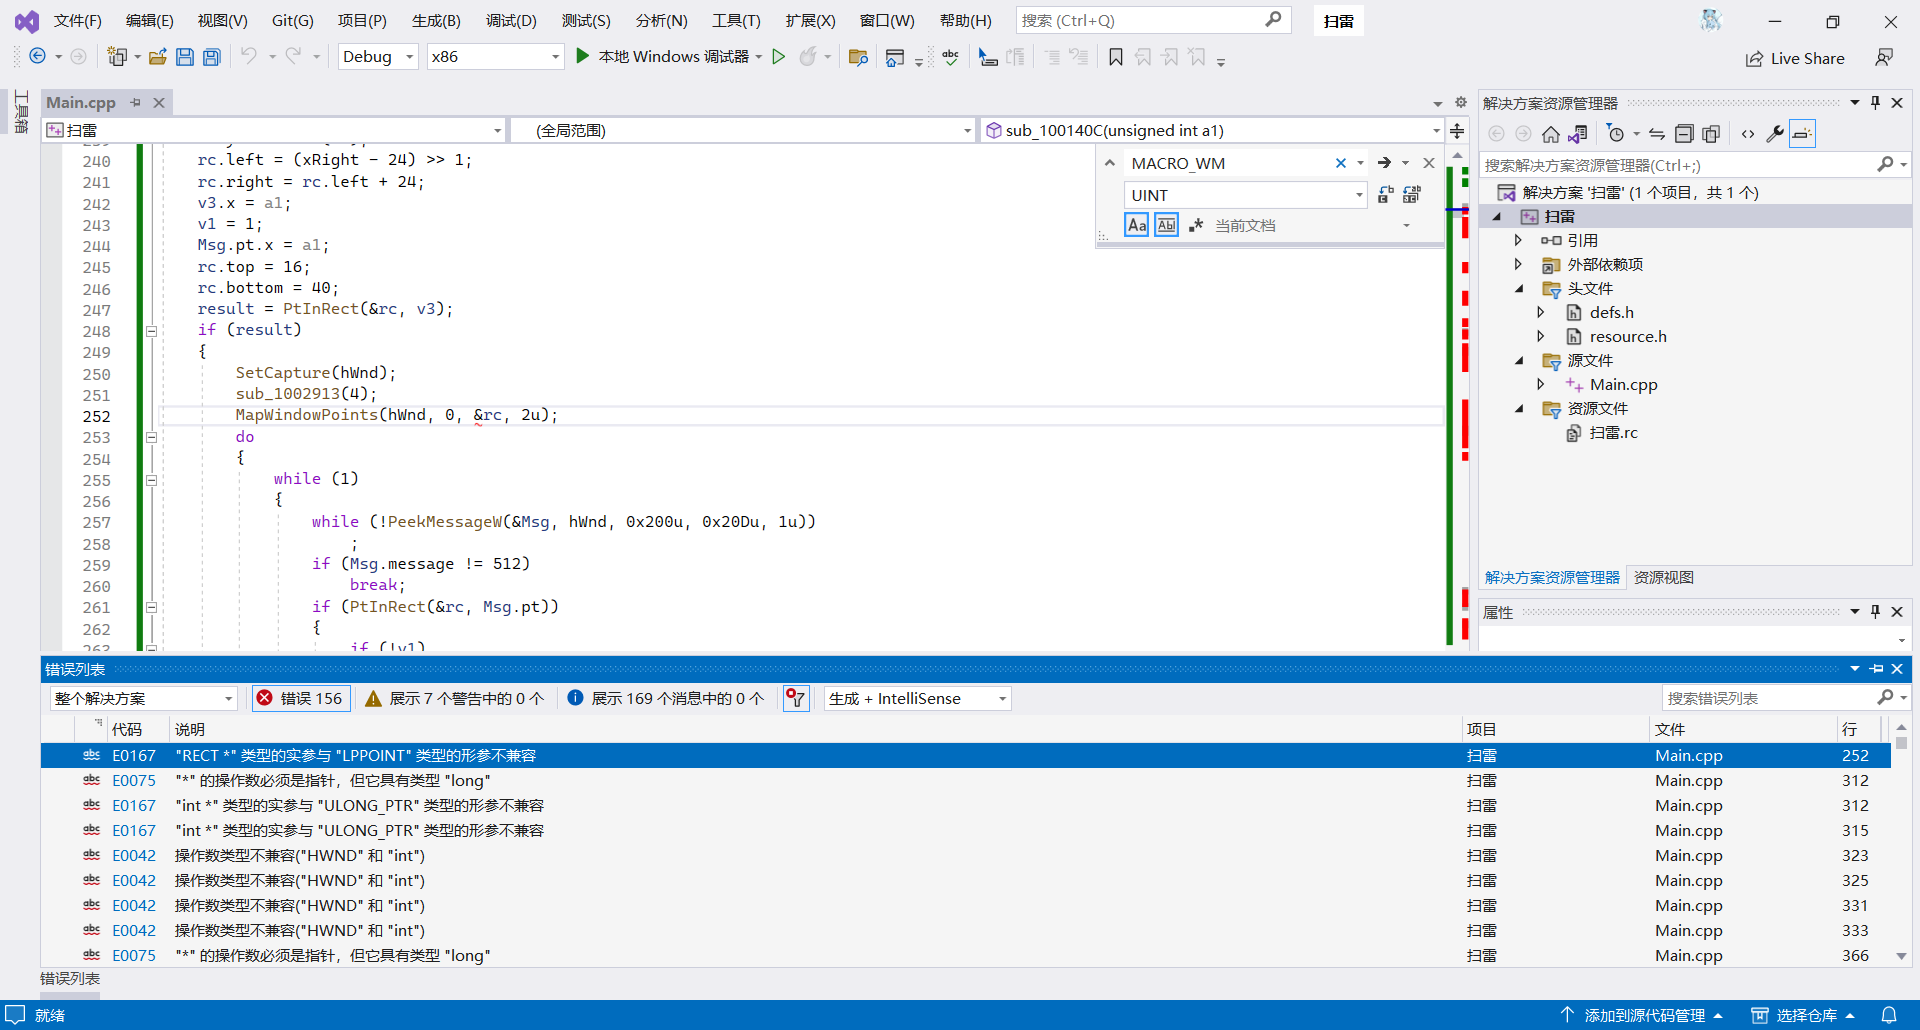Viewport: 1920px width, 1030px height.
Task: Collapse the replace row in the find box
Action: [x=1109, y=163]
